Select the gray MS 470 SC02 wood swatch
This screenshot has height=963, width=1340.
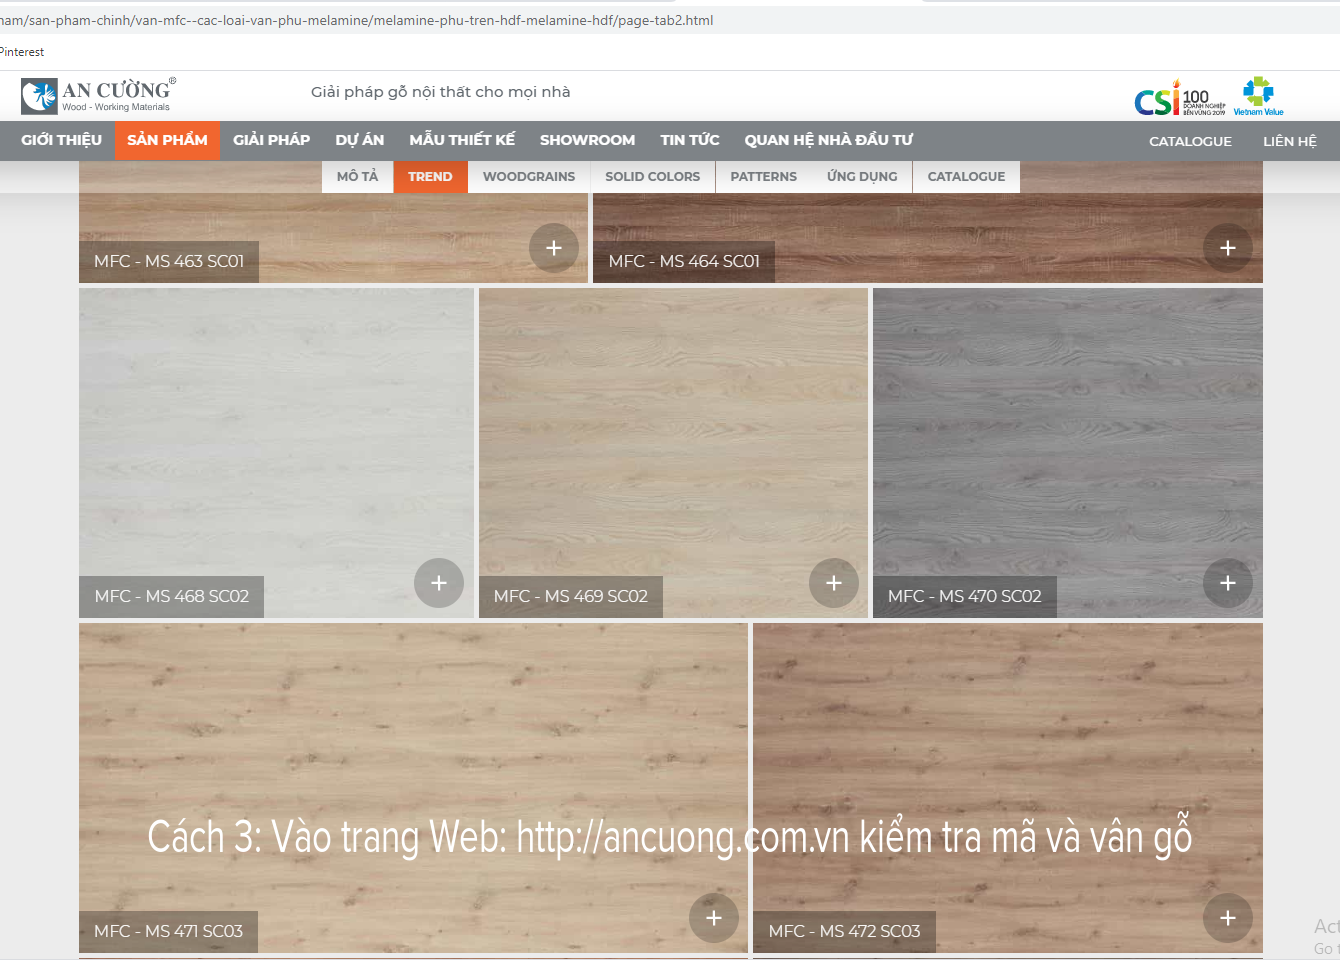1067,430
